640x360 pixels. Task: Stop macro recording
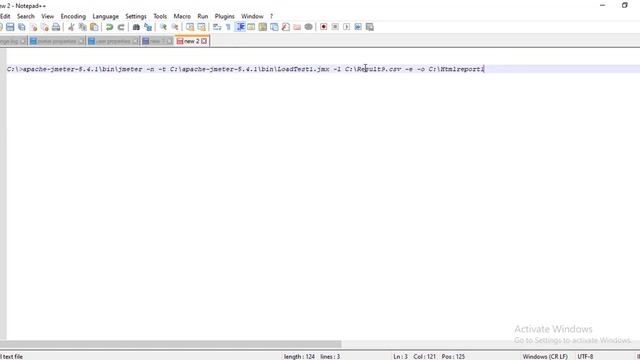[x=335, y=27]
